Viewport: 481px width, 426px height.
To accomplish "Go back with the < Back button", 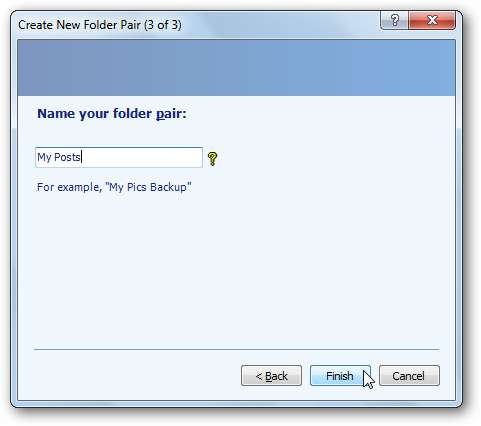I will [x=271, y=376].
